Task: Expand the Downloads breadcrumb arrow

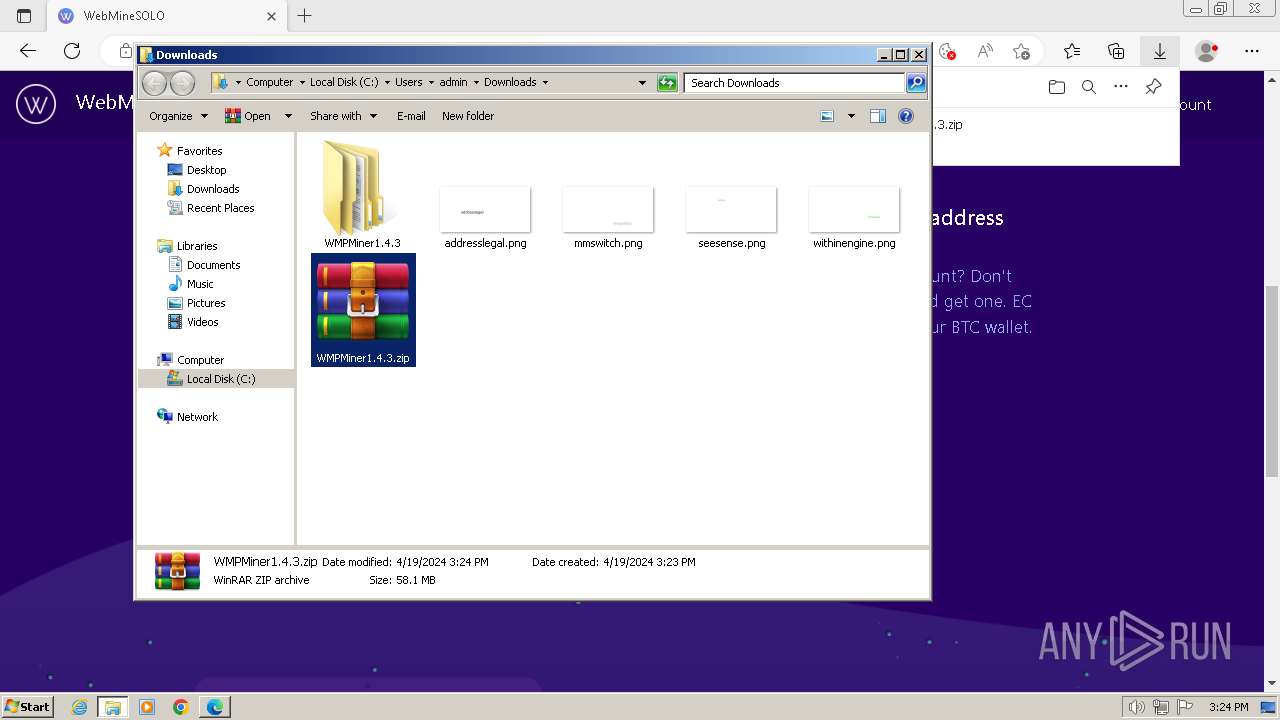Action: 545,83
